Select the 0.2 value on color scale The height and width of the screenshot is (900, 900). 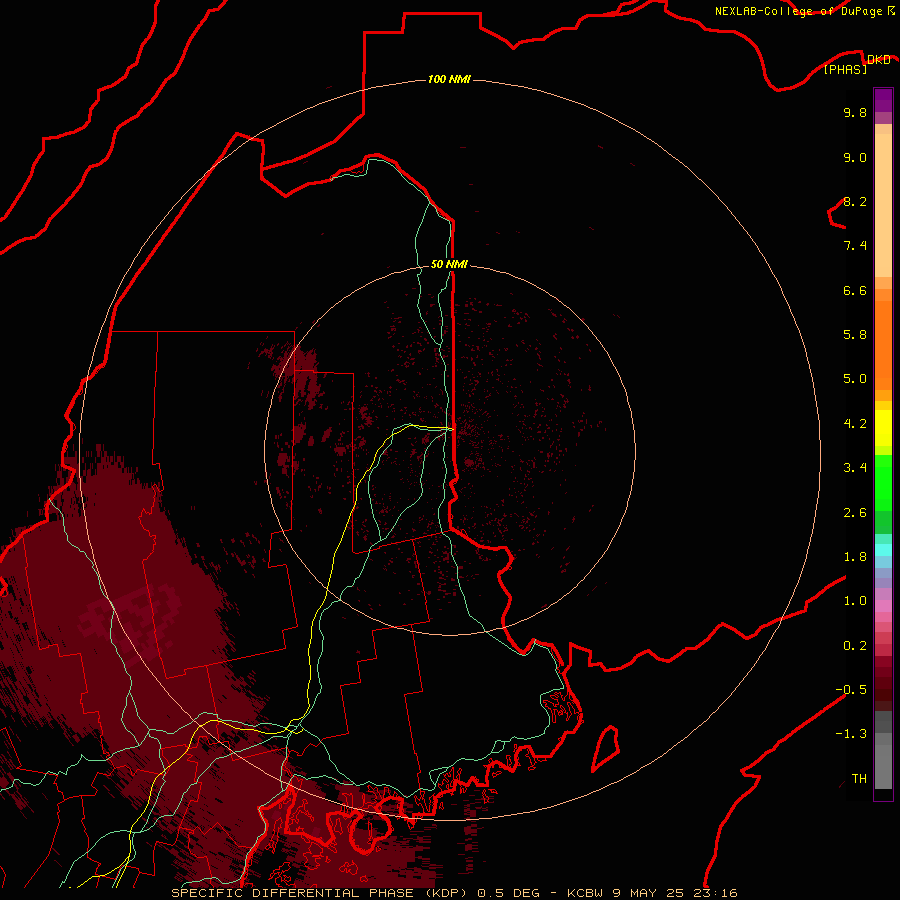[x=855, y=646]
